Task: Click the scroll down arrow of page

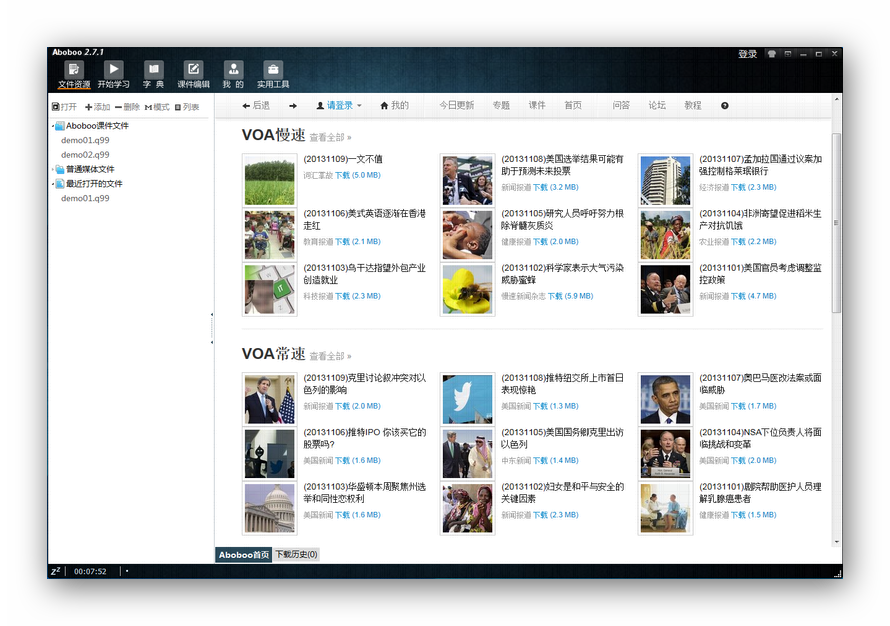Action: click(837, 542)
